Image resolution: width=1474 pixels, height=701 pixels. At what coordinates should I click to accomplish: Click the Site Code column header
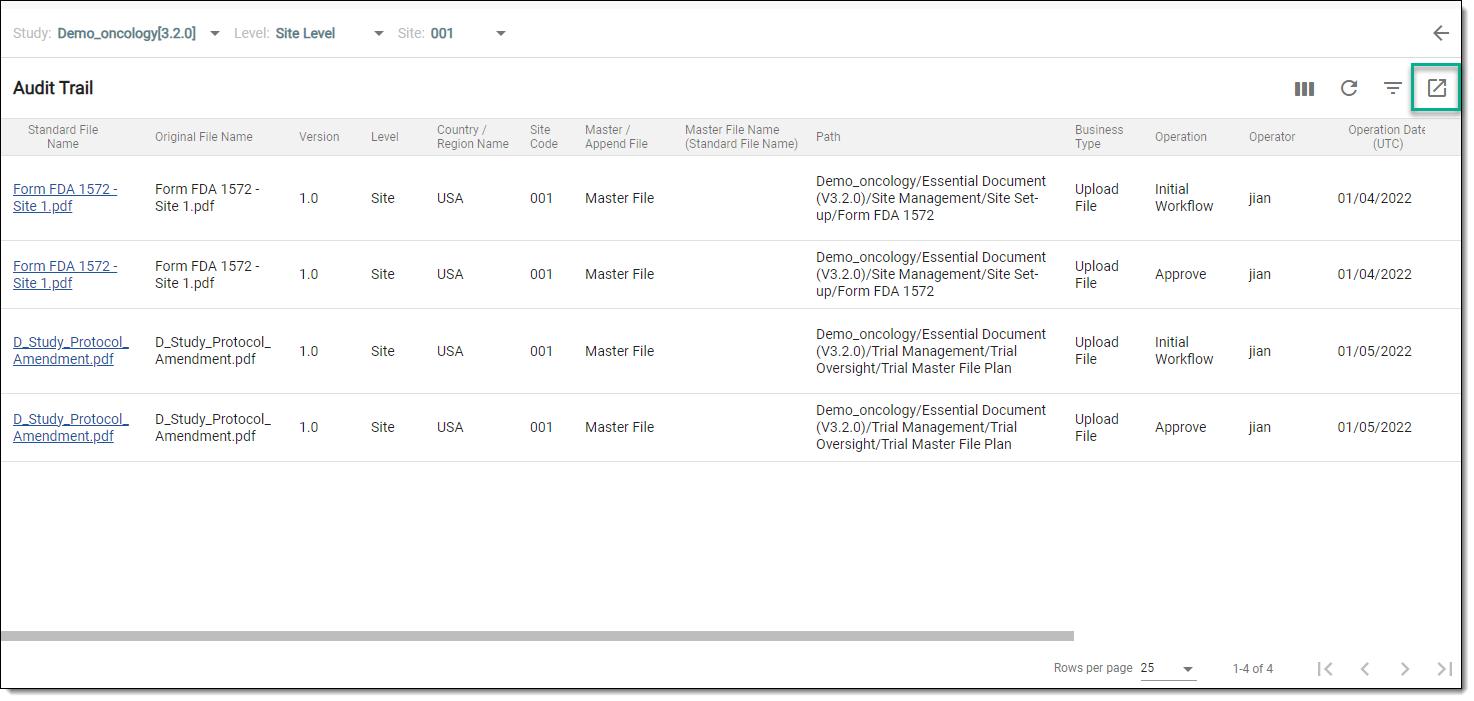coord(544,137)
